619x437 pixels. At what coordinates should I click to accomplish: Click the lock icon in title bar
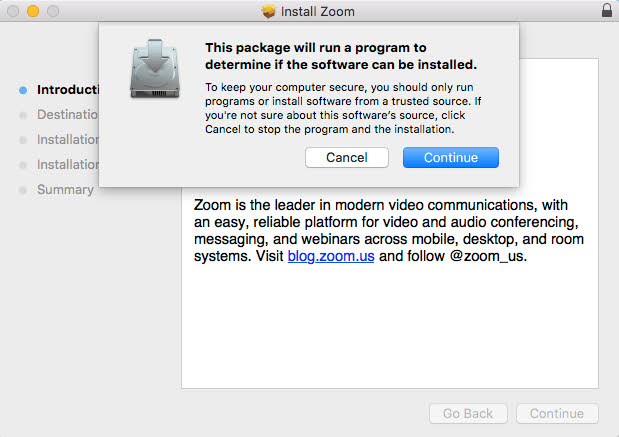click(607, 10)
